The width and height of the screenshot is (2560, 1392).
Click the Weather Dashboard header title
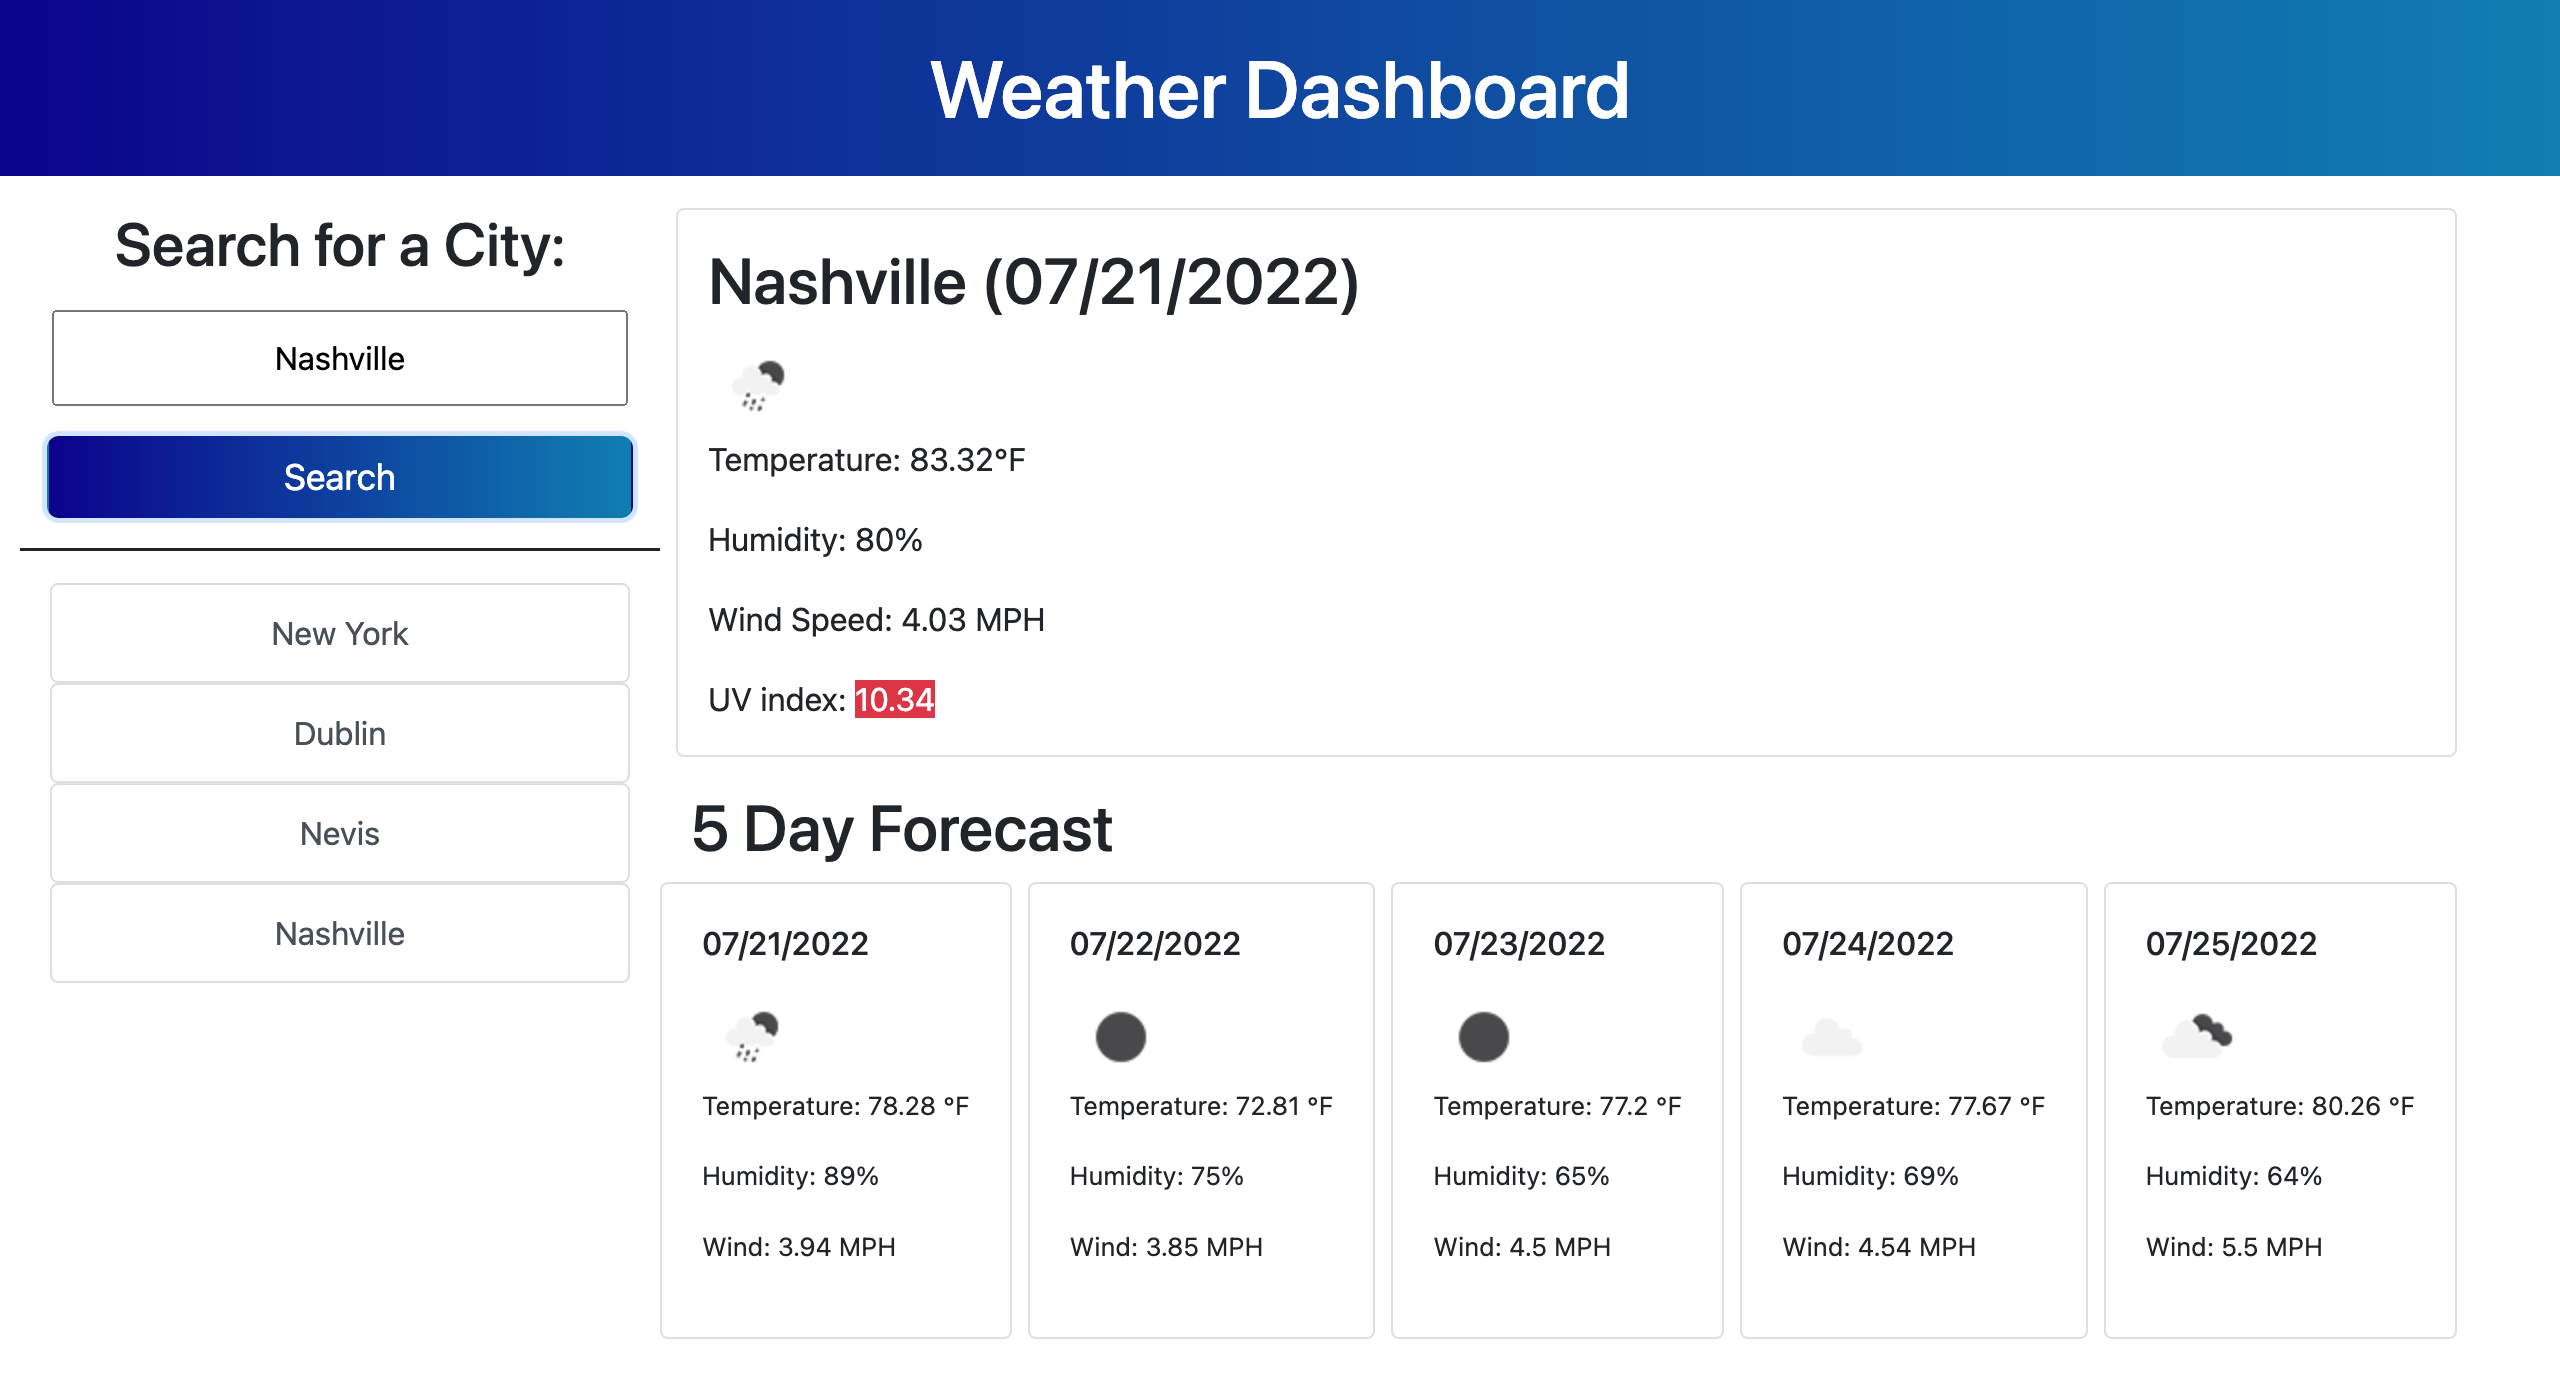[x=1278, y=92]
